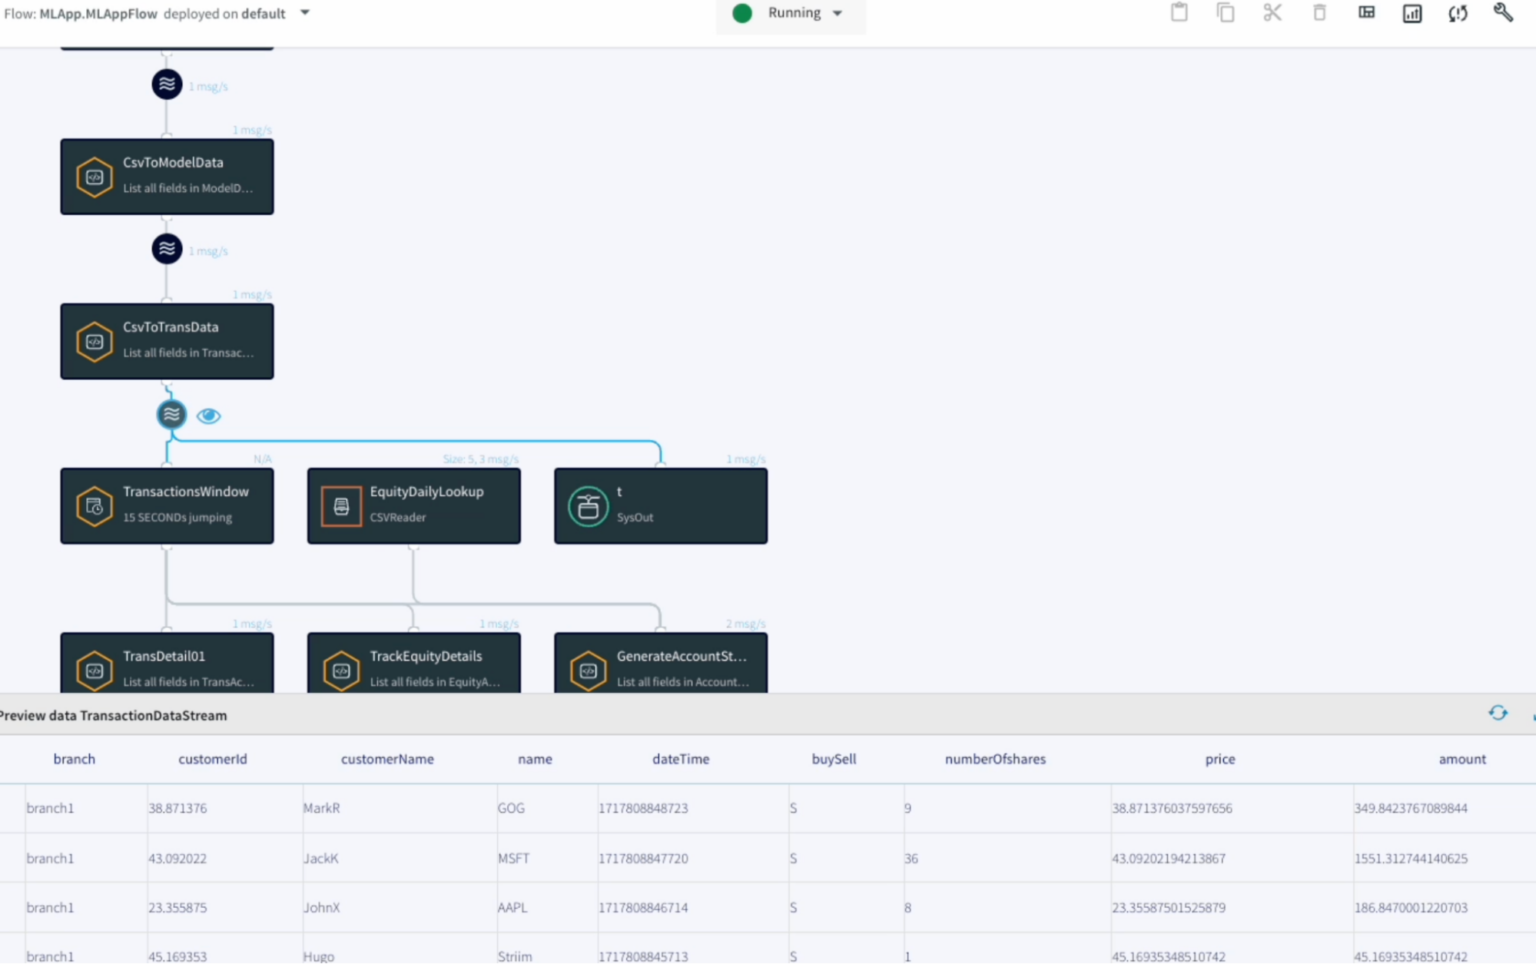Select the Cut icon in the toolbar

pos(1272,13)
